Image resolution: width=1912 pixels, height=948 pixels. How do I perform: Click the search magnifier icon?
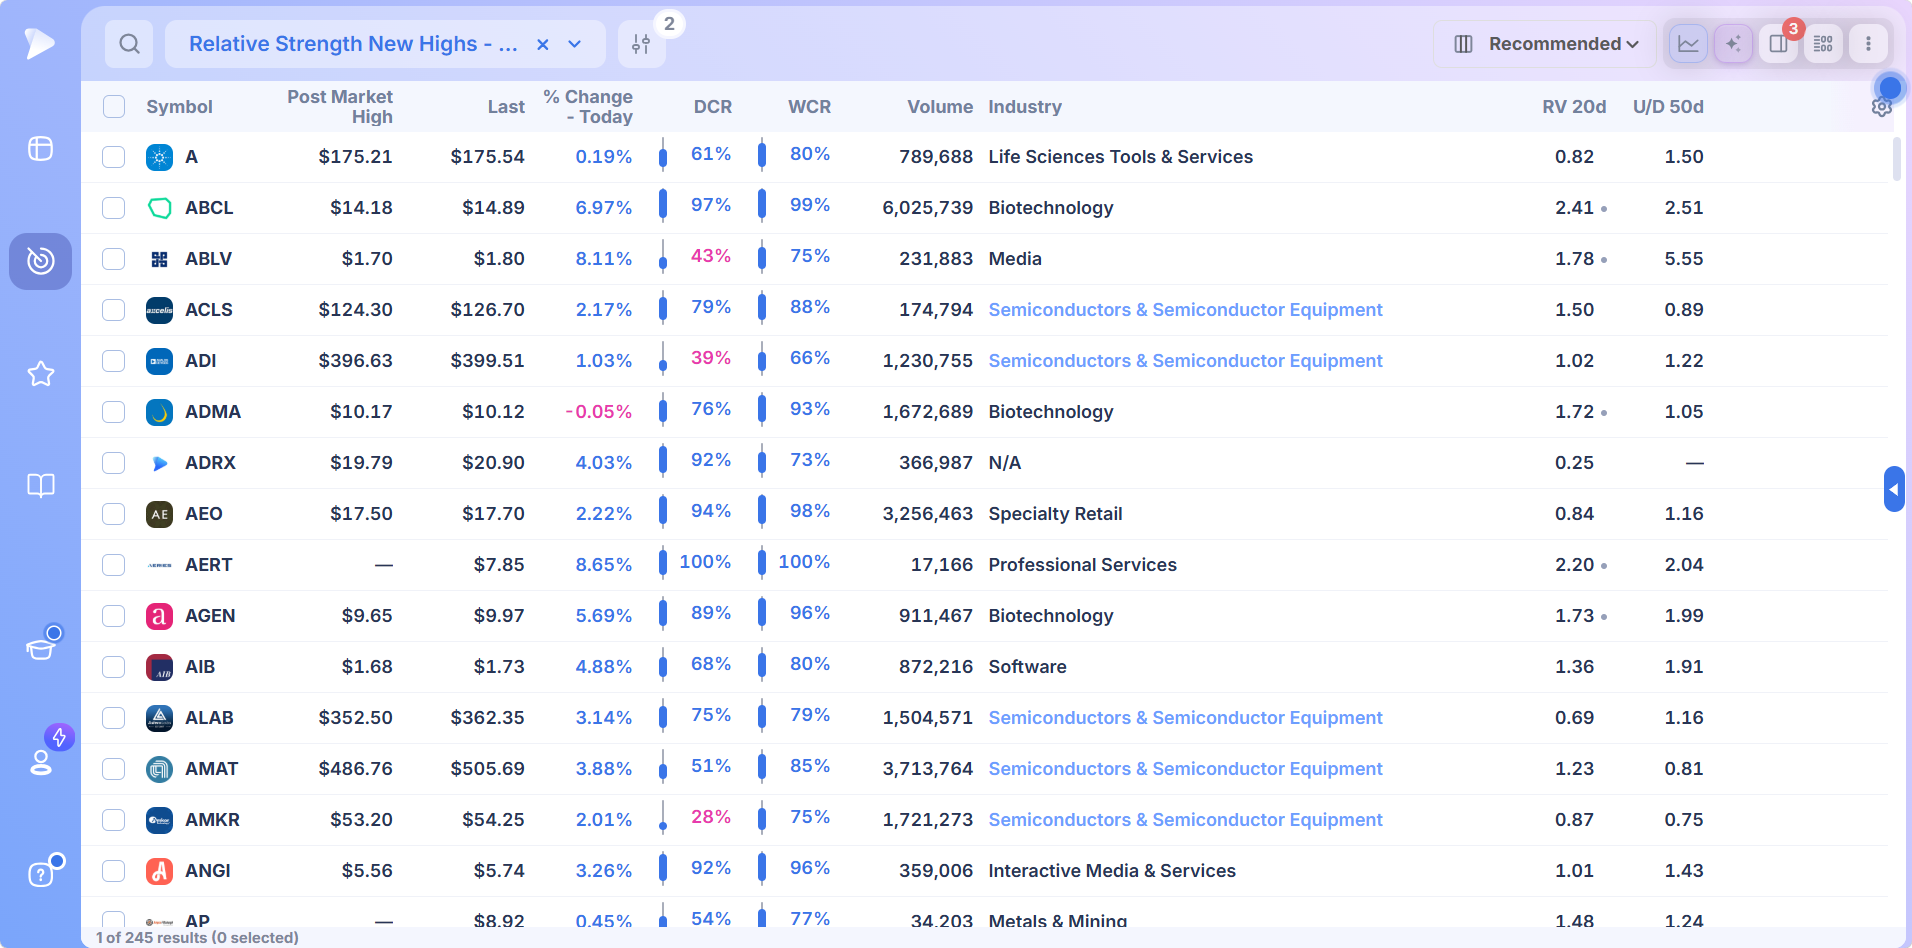[129, 44]
